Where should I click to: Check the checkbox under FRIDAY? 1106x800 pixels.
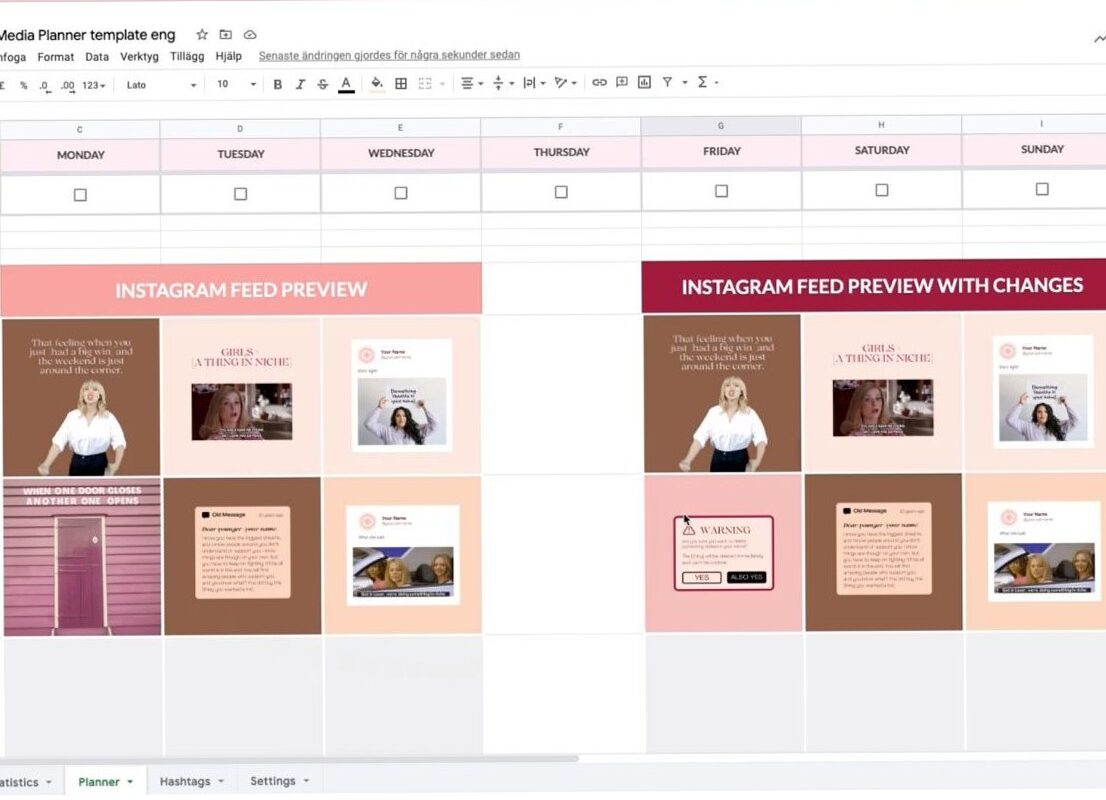click(x=720, y=189)
